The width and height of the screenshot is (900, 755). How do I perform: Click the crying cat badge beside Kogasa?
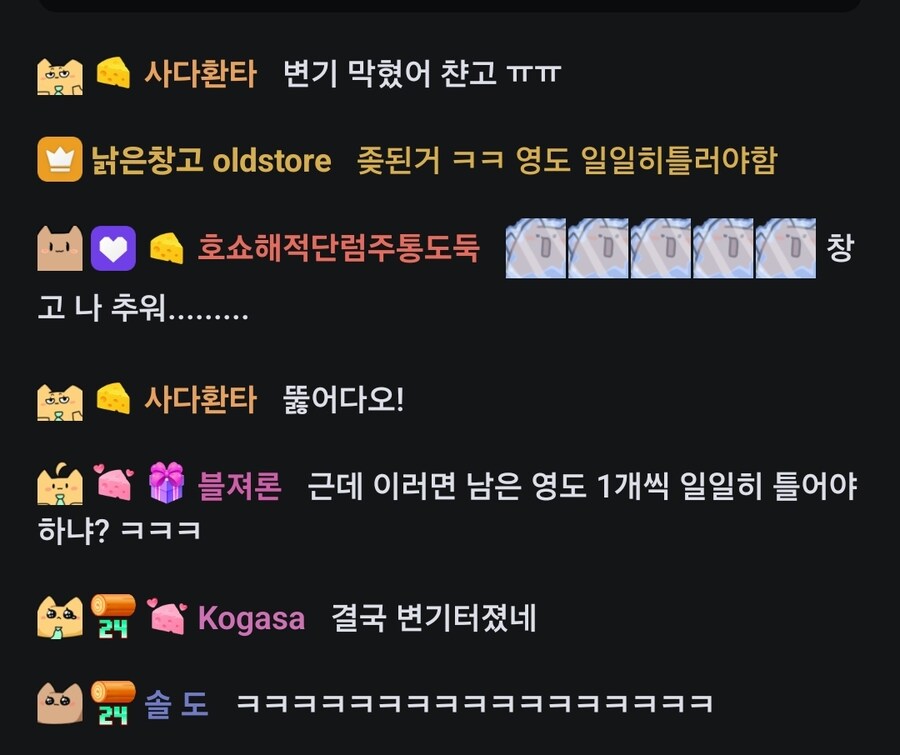pyautogui.click(x=60, y=617)
